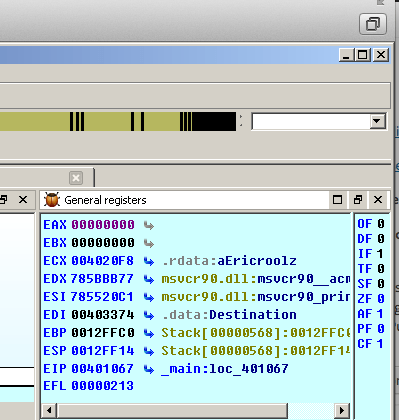This screenshot has height=420, width=399.
Task: Click the jump arrow next to EAX
Action: [x=149, y=226]
